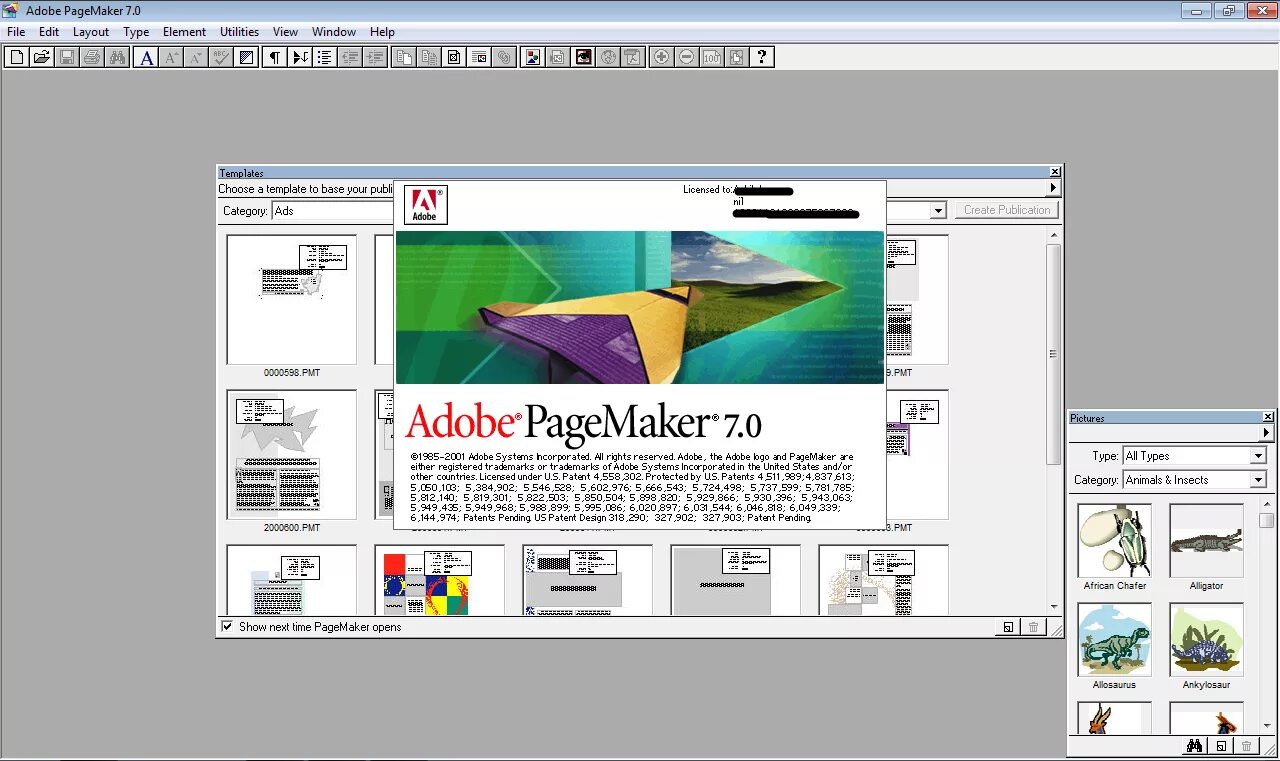Open the Category dropdown showing 'Animals & Insects'
Screen dimensions: 1280x761
point(1260,479)
